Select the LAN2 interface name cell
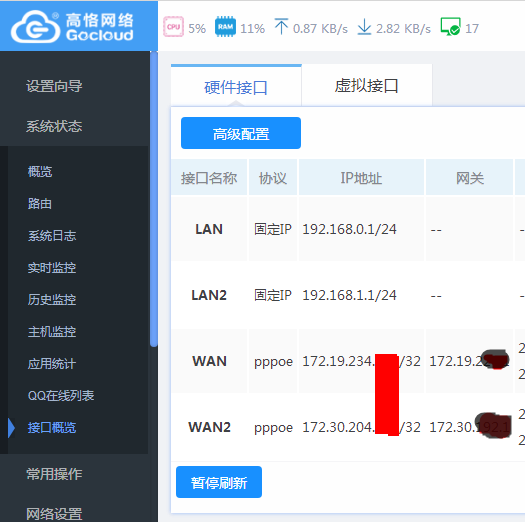This screenshot has height=522, width=525. 209,295
